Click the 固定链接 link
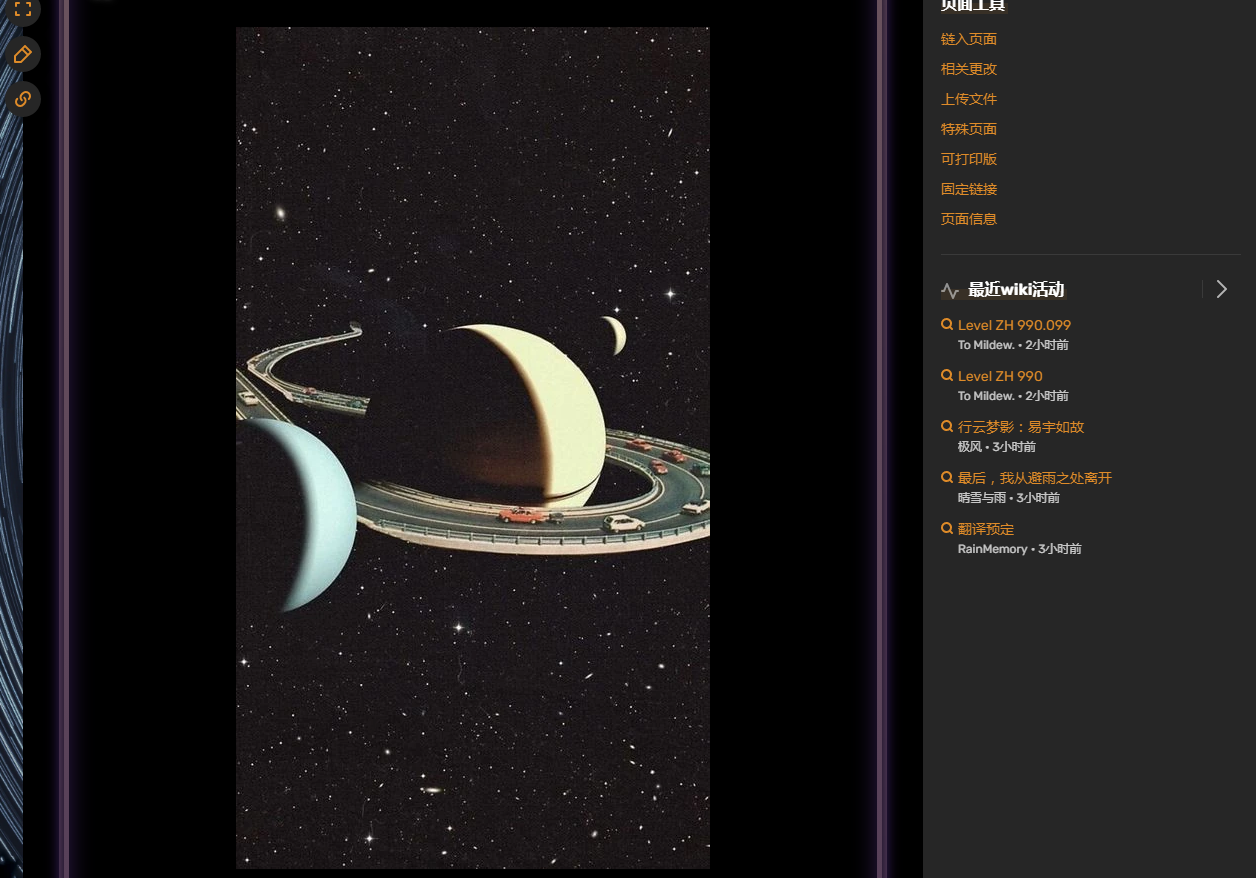 [969, 189]
